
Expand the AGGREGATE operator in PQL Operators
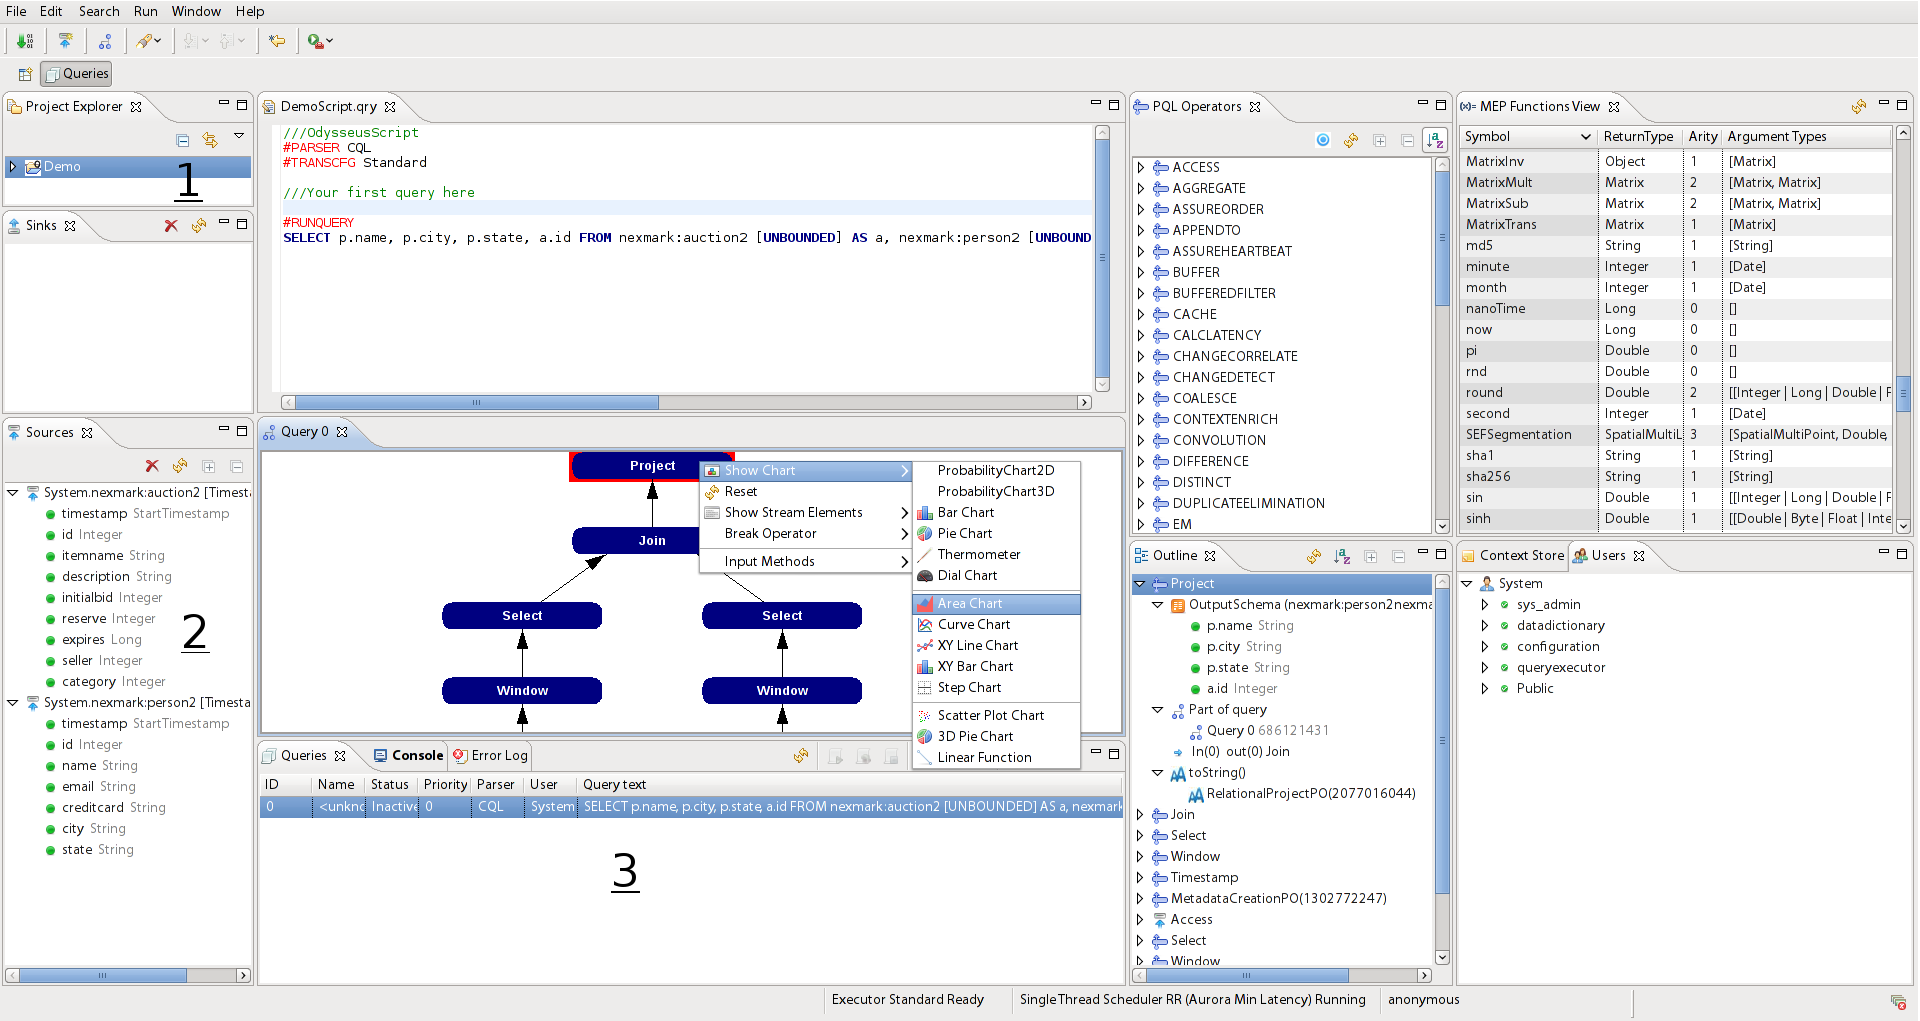click(x=1141, y=188)
